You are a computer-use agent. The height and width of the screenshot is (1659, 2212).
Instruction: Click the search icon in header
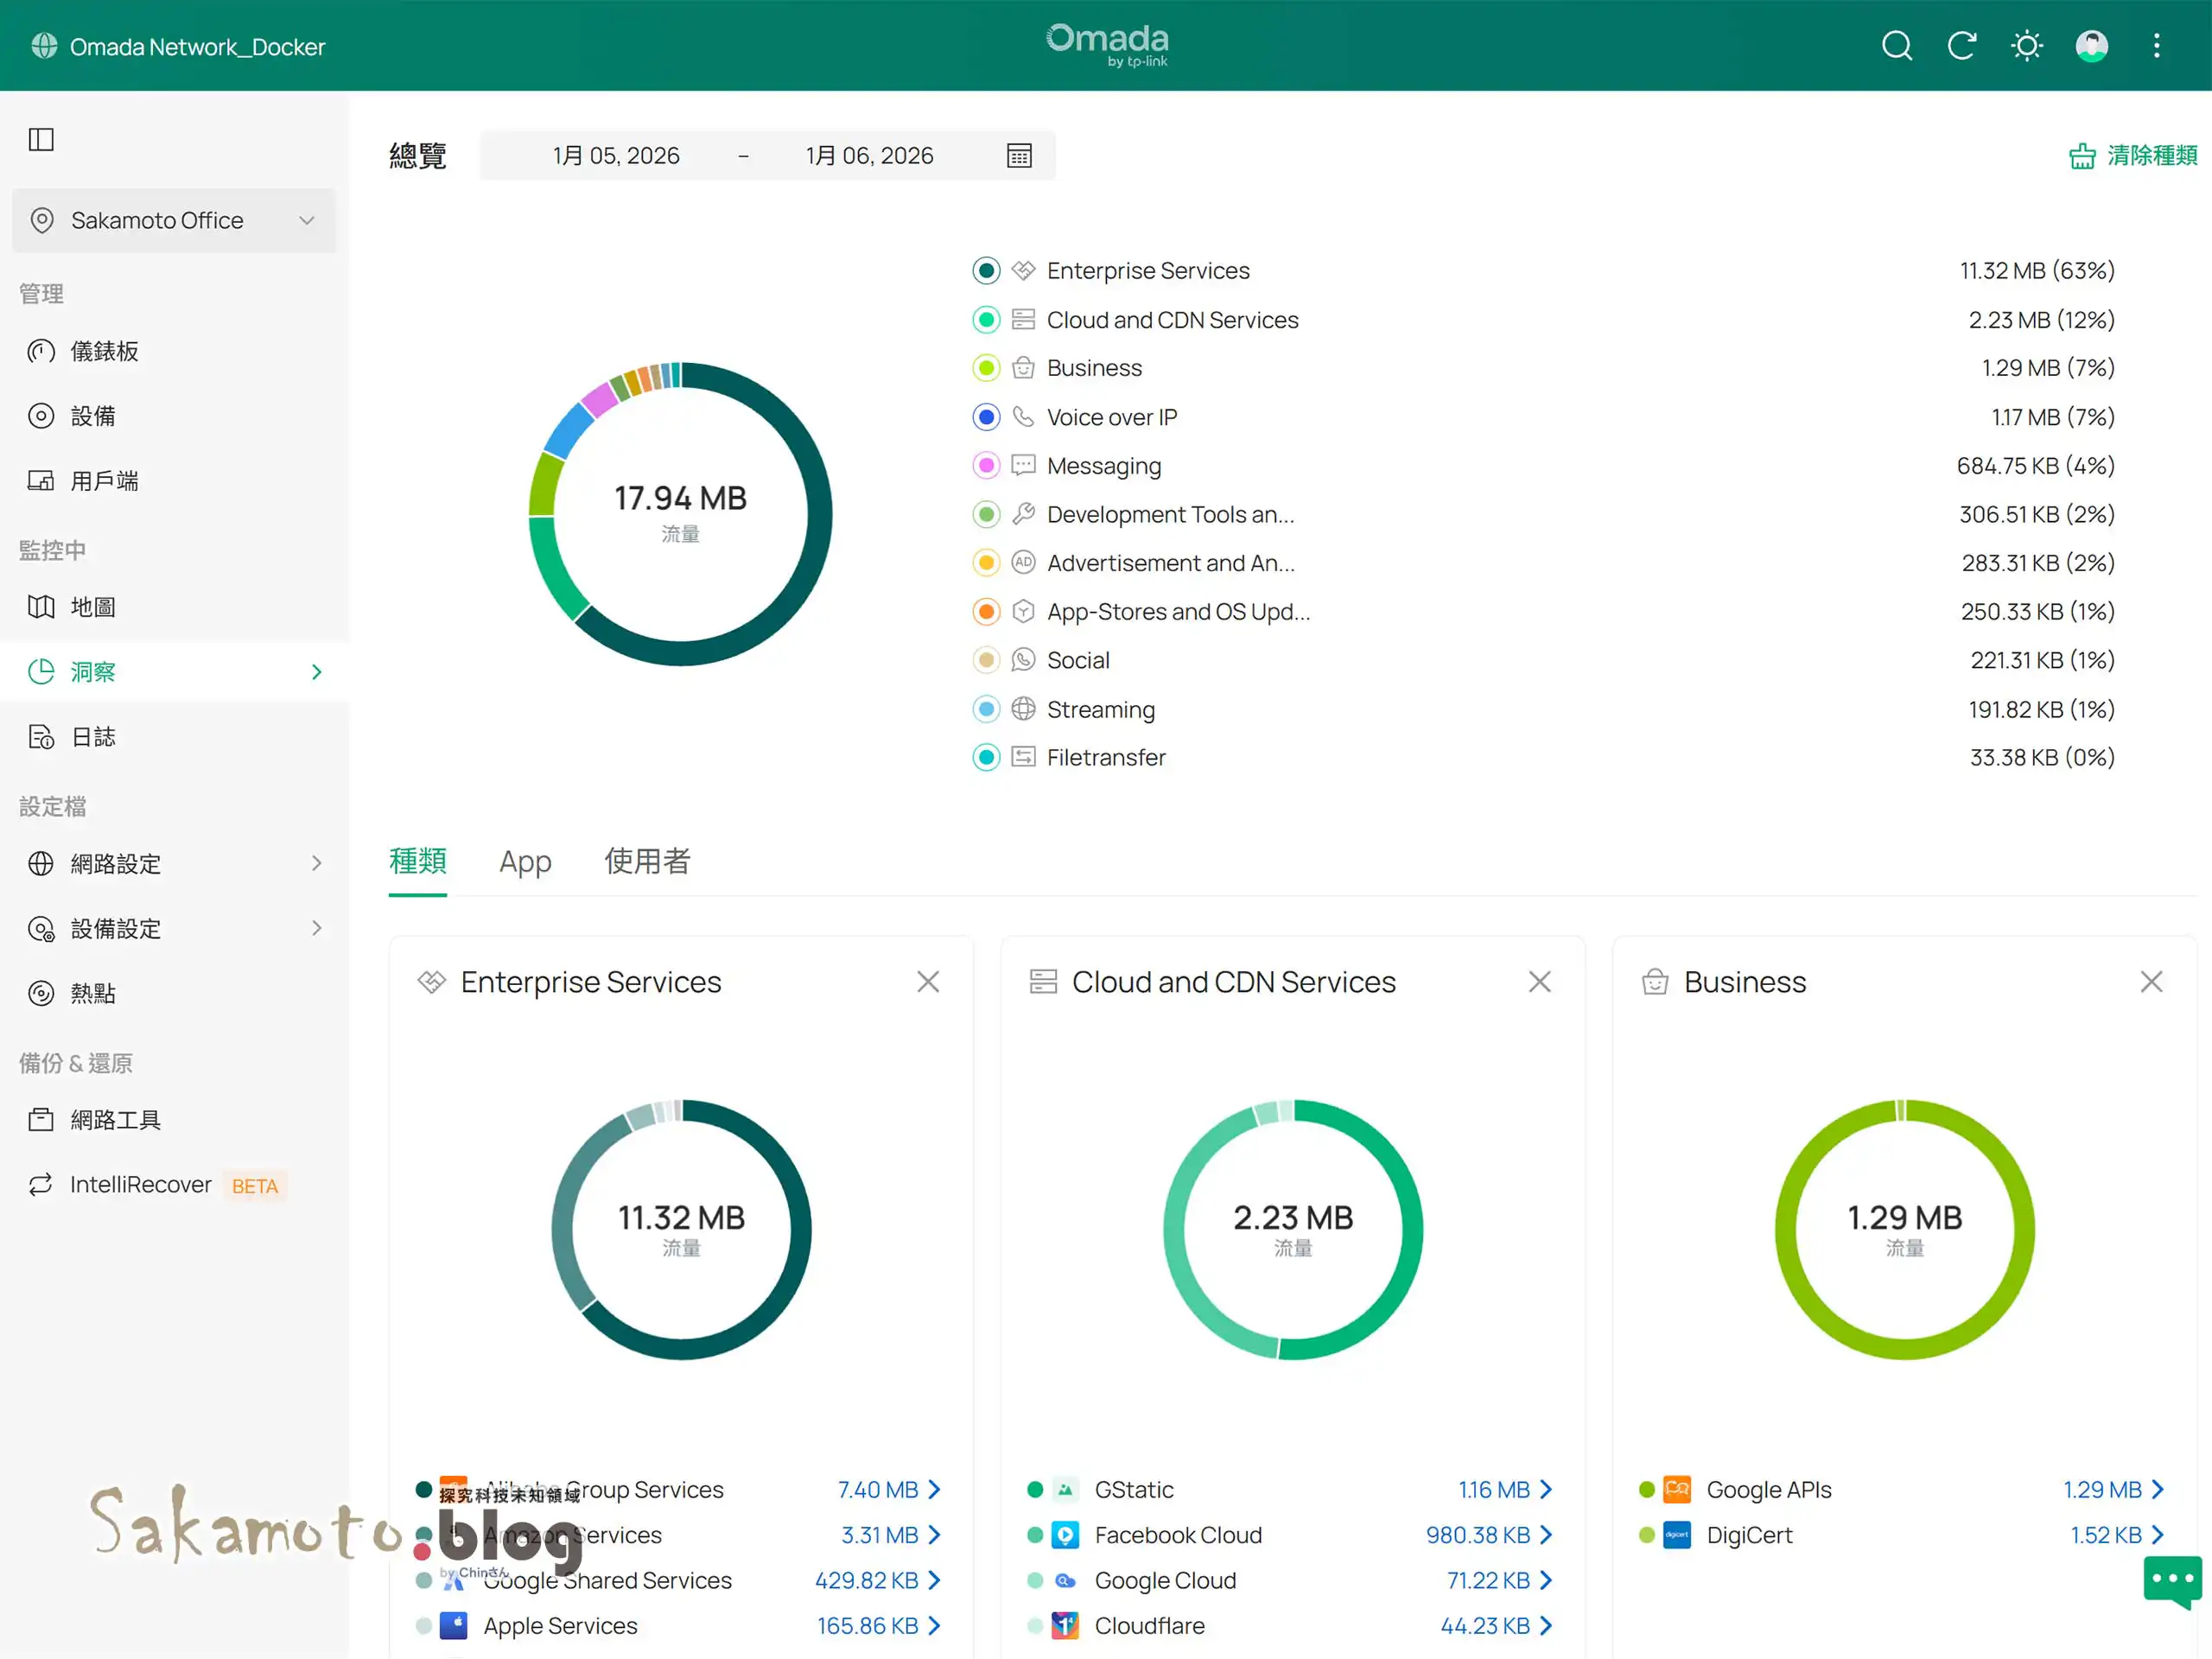[x=1896, y=46]
